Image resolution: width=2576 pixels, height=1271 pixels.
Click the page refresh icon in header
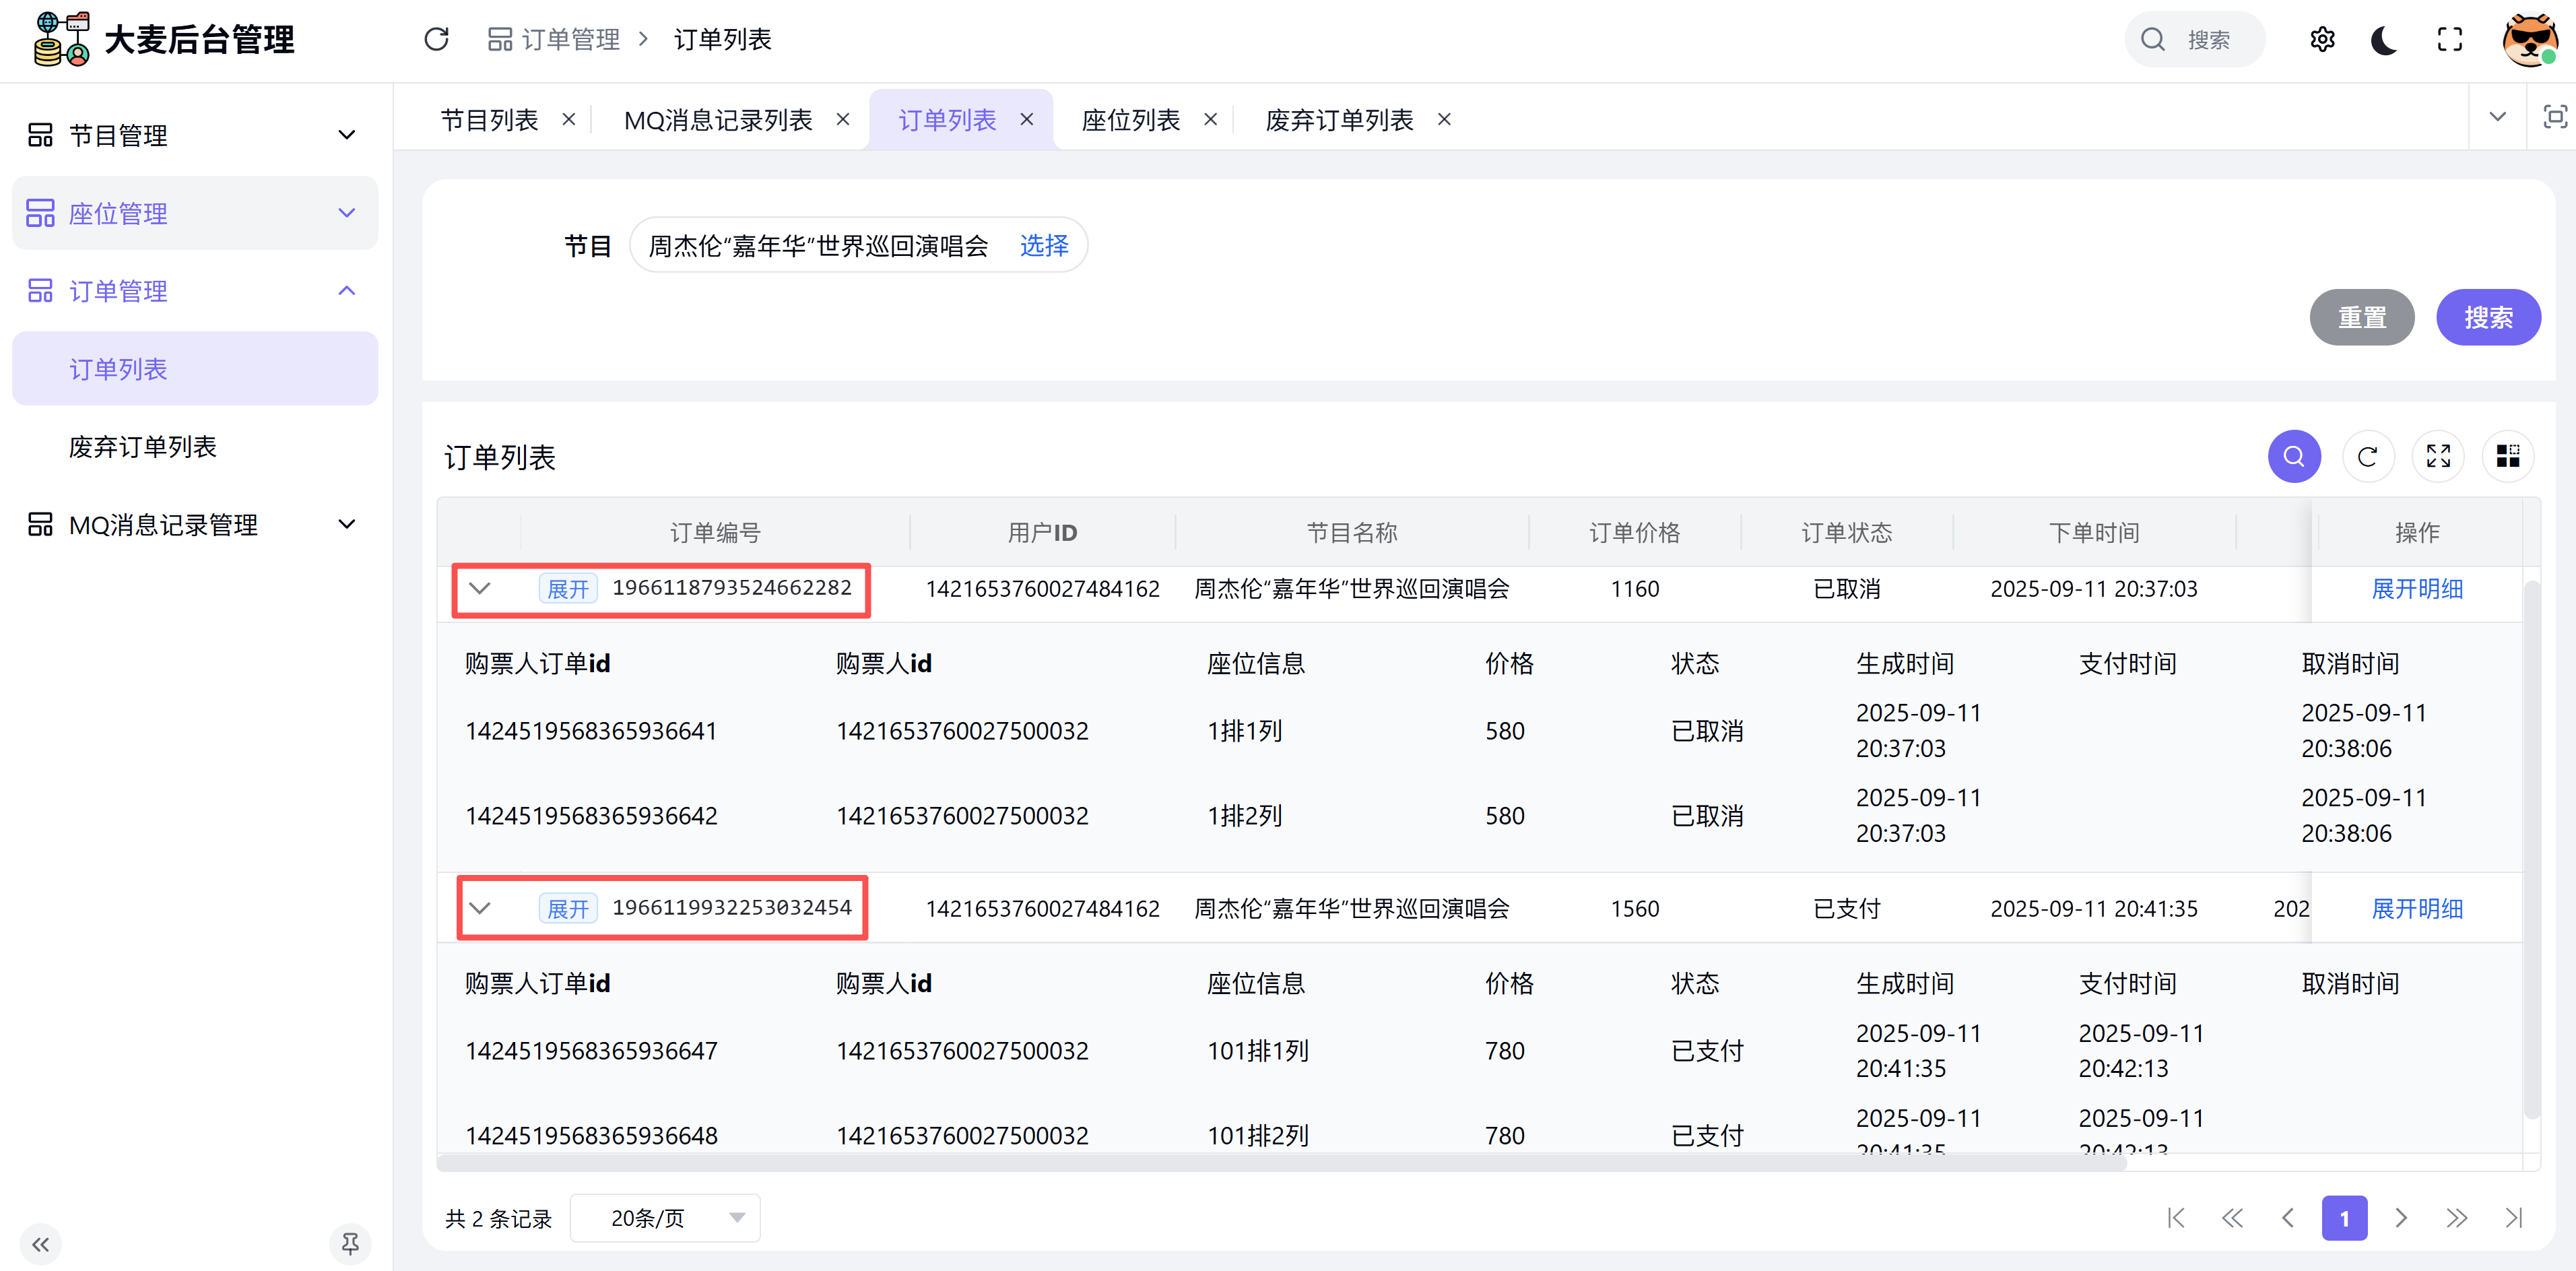(x=436, y=39)
